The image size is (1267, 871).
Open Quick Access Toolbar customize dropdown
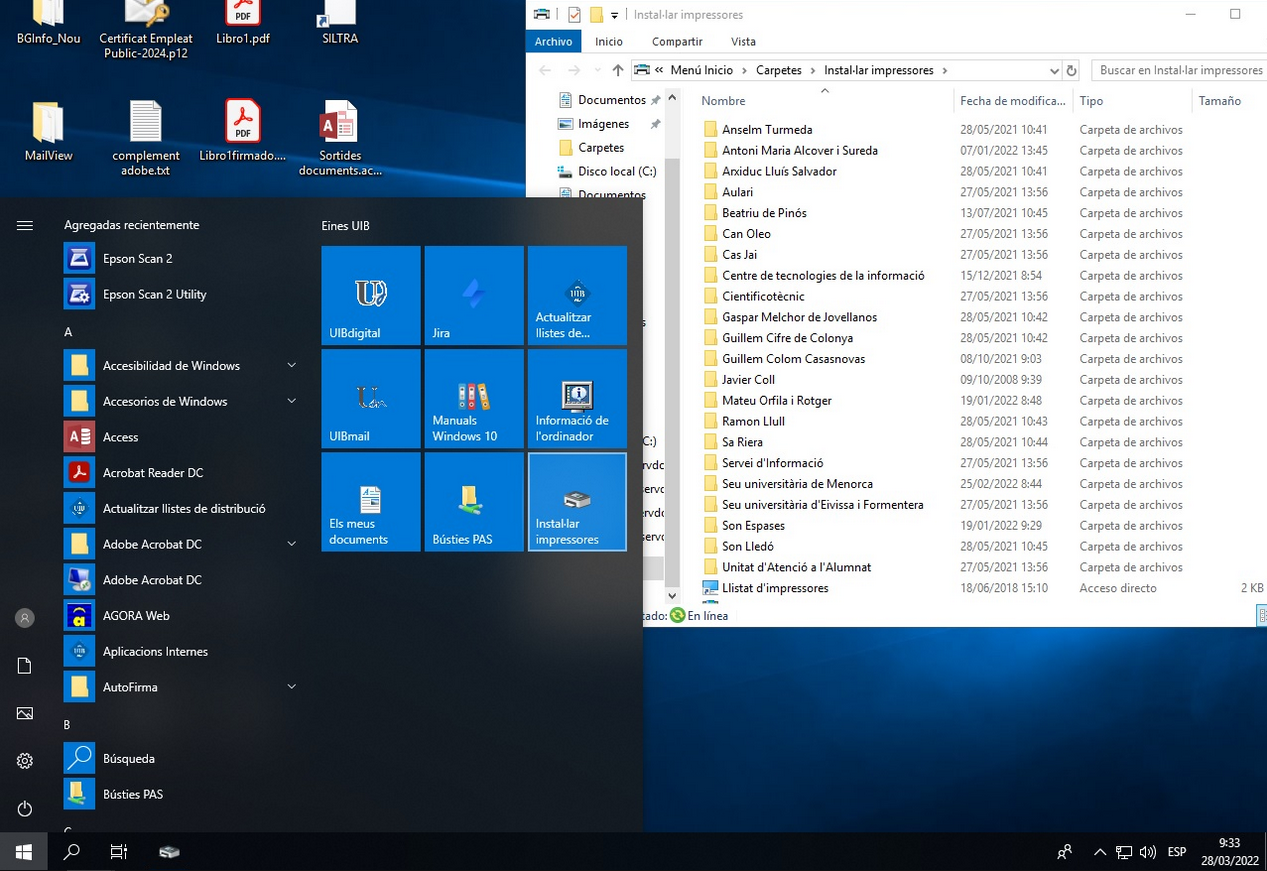pyautogui.click(x=615, y=15)
